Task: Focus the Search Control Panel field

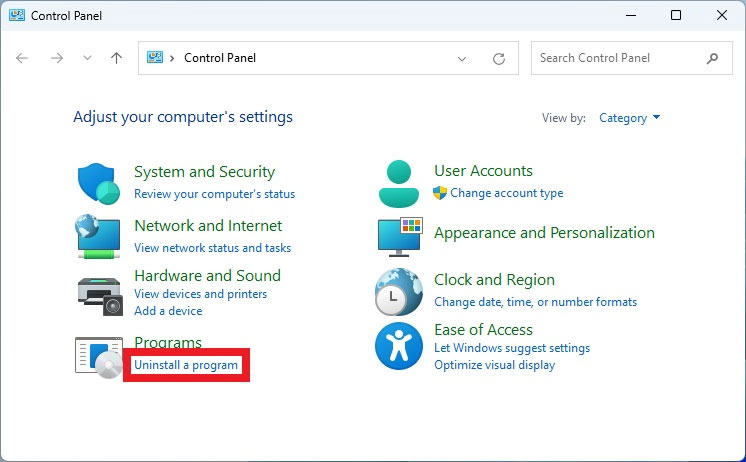Action: click(632, 58)
